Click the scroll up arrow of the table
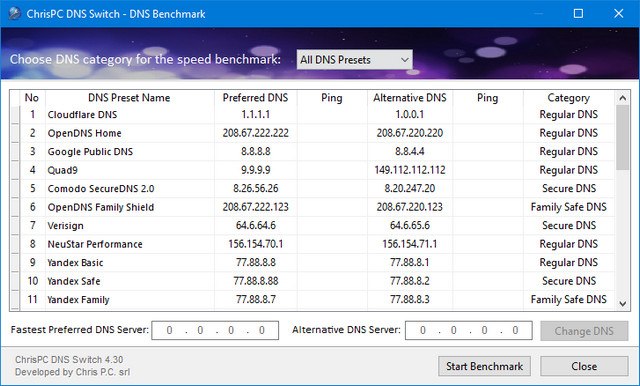The width and height of the screenshot is (640, 386). tap(622, 98)
